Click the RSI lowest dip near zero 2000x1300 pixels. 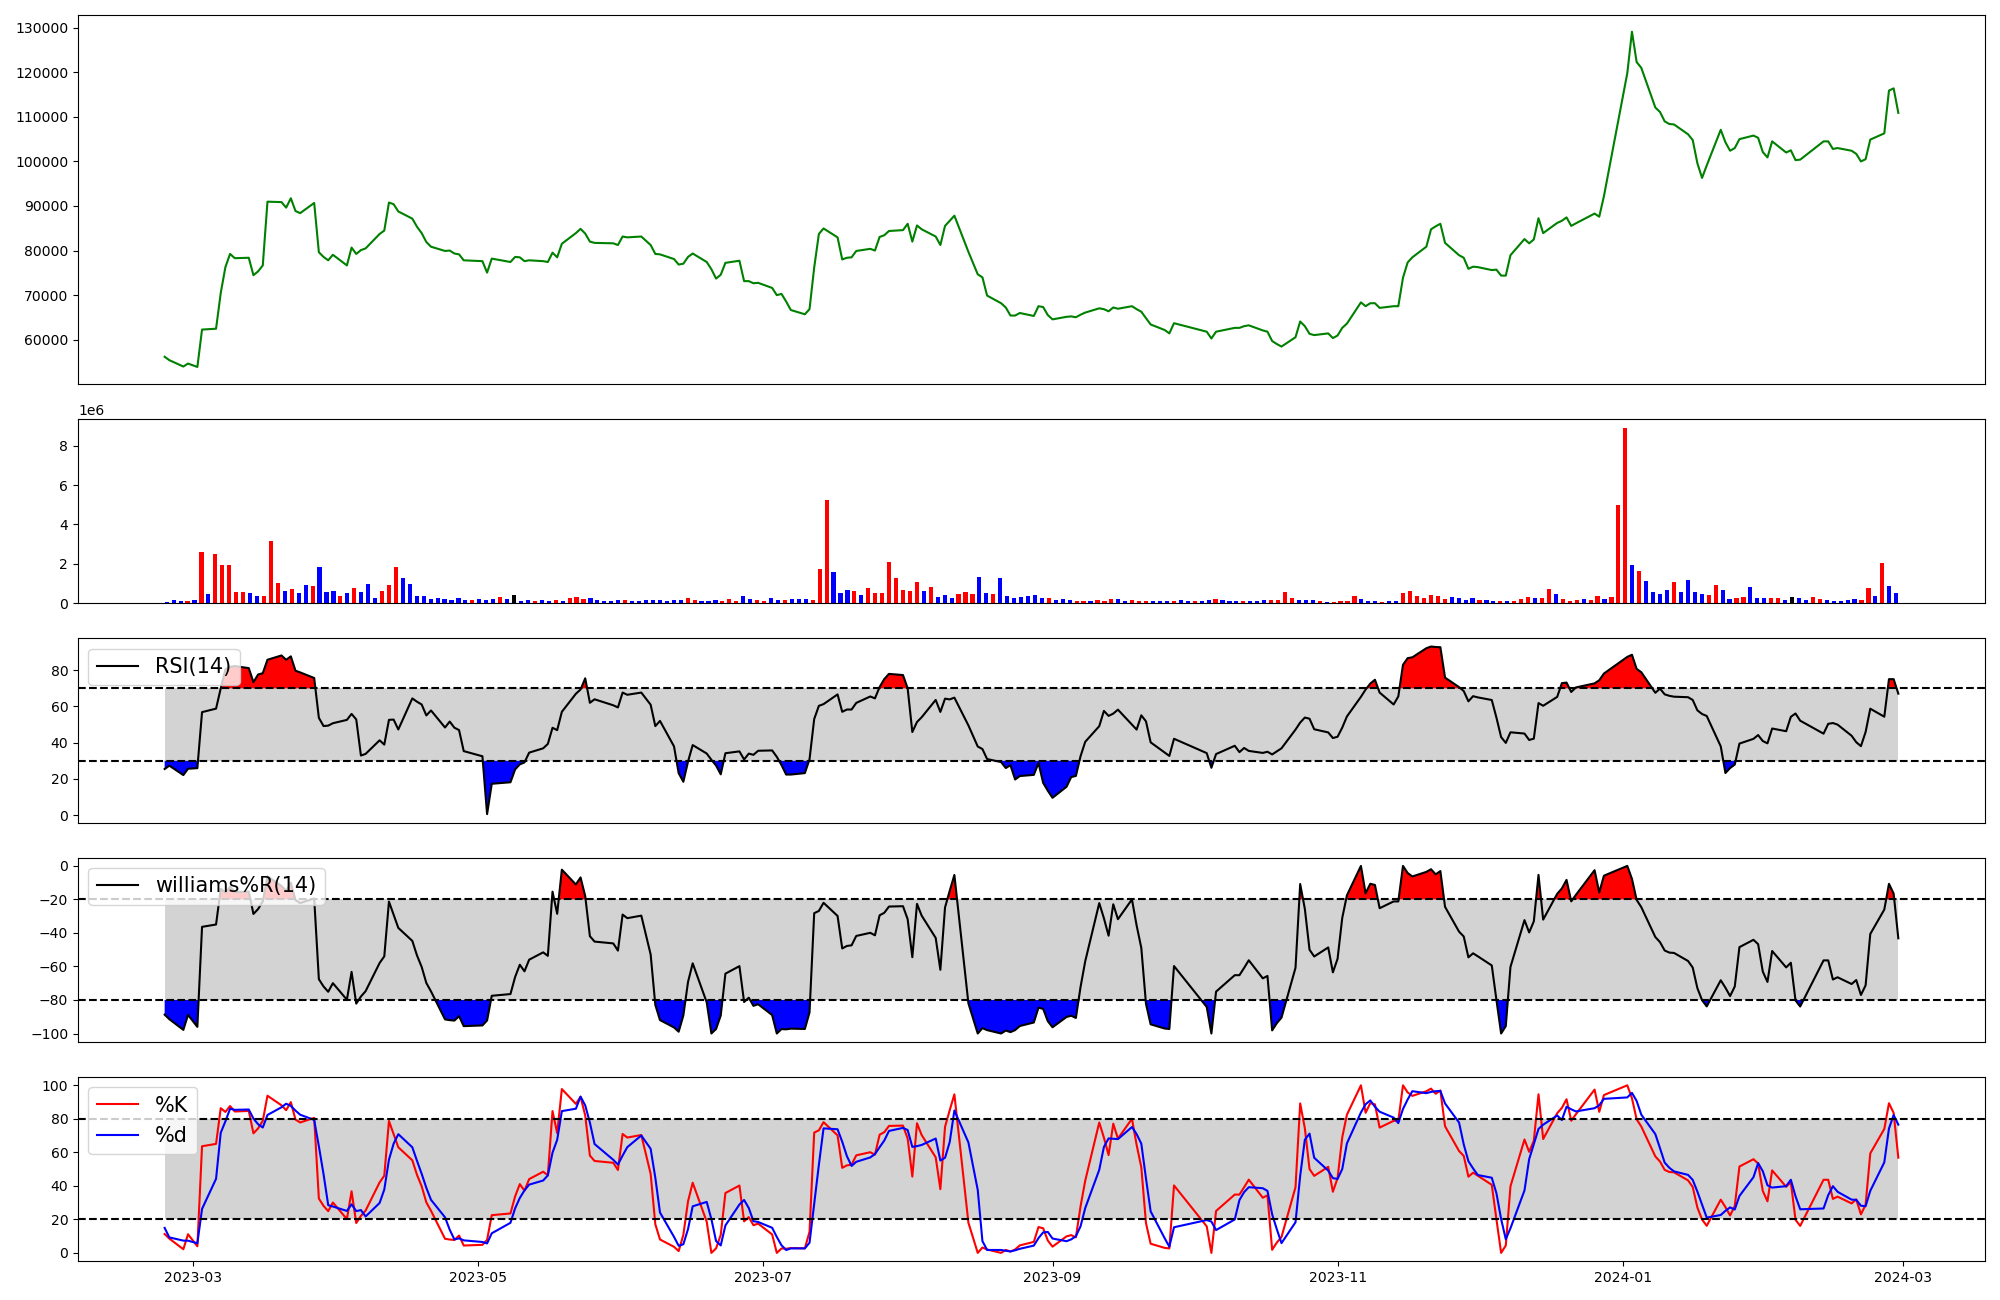487,813
